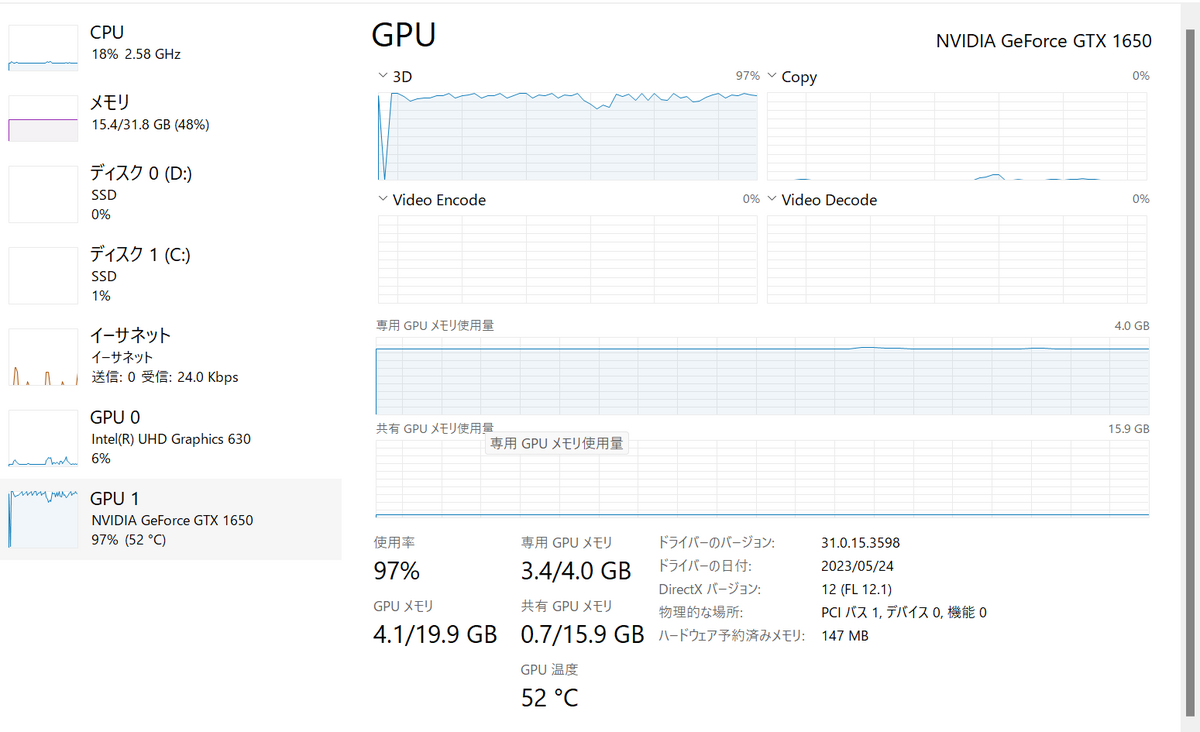Open the イーサネット network graph thumbnail
This screenshot has width=1200, height=732.
pos(43,357)
